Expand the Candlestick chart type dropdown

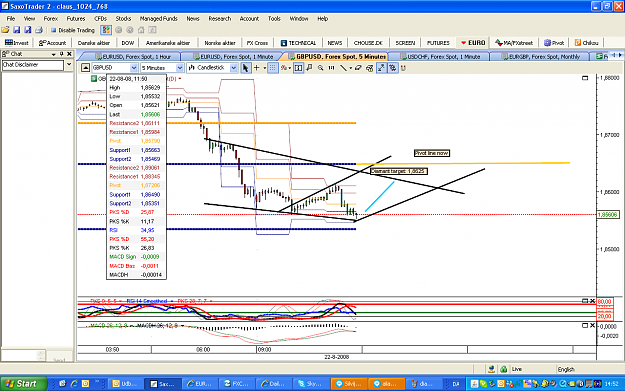[234, 68]
